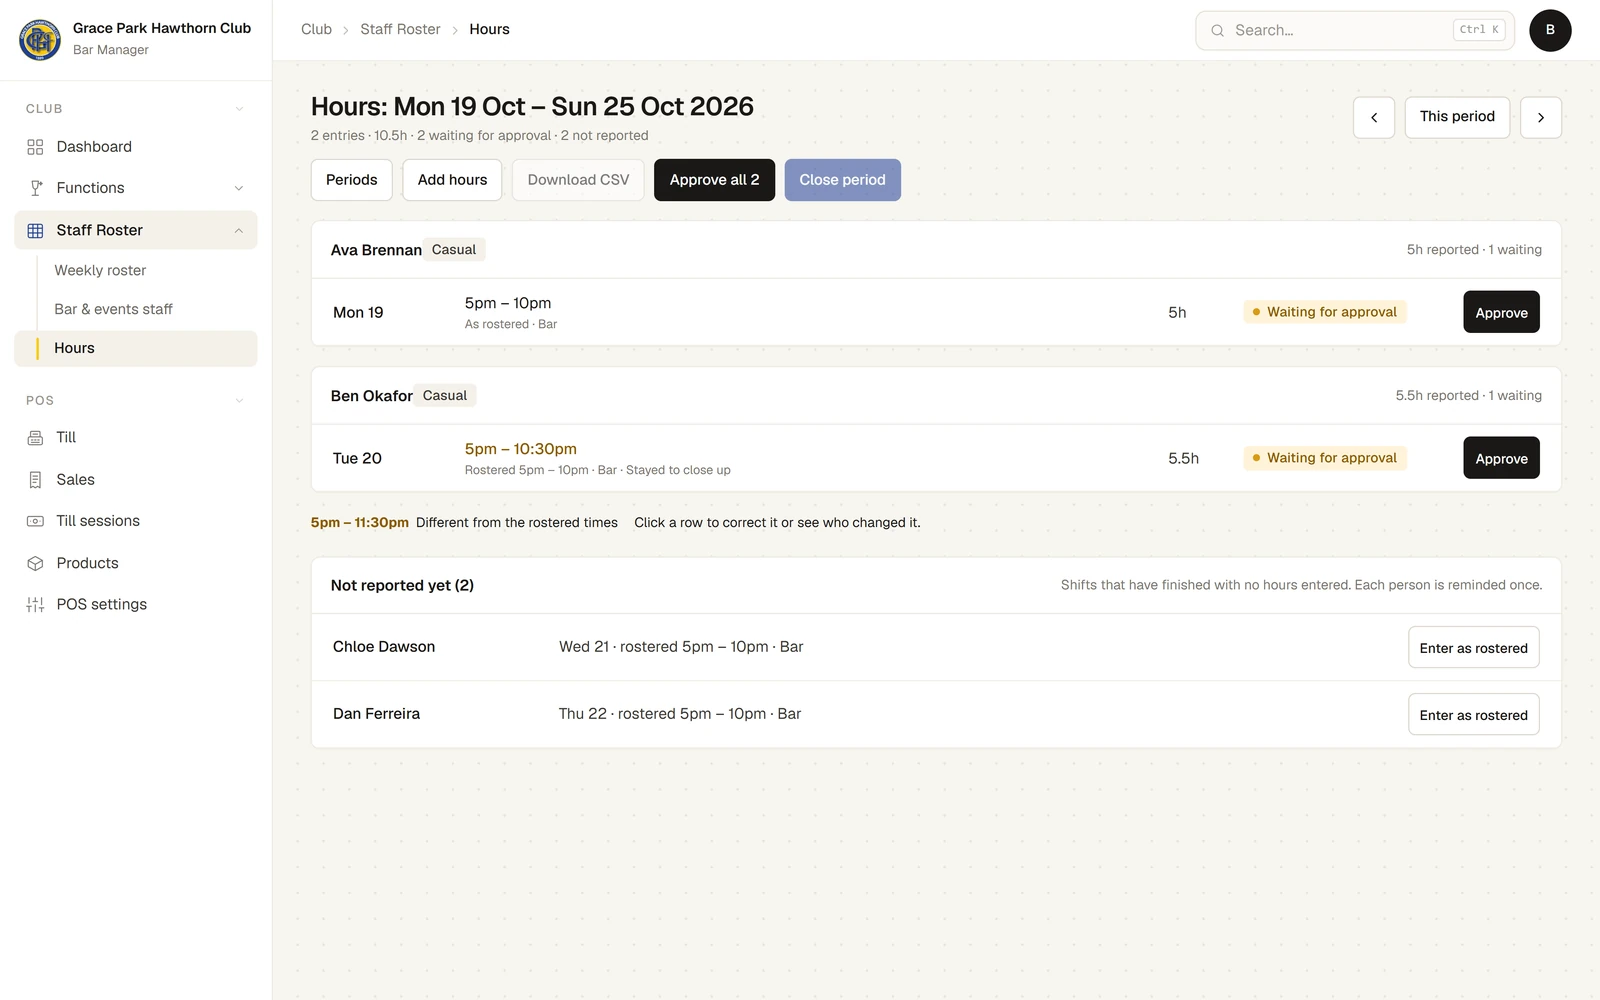The image size is (1600, 1000).
Task: Click the Ava Brennan name heading
Action: pyautogui.click(x=376, y=250)
